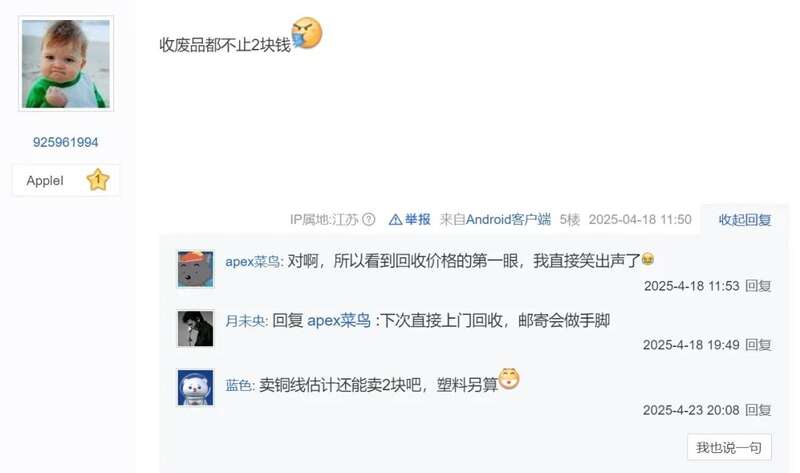This screenshot has width=800, height=473.
Task: Click the Apple level star badge
Action: 98,180
